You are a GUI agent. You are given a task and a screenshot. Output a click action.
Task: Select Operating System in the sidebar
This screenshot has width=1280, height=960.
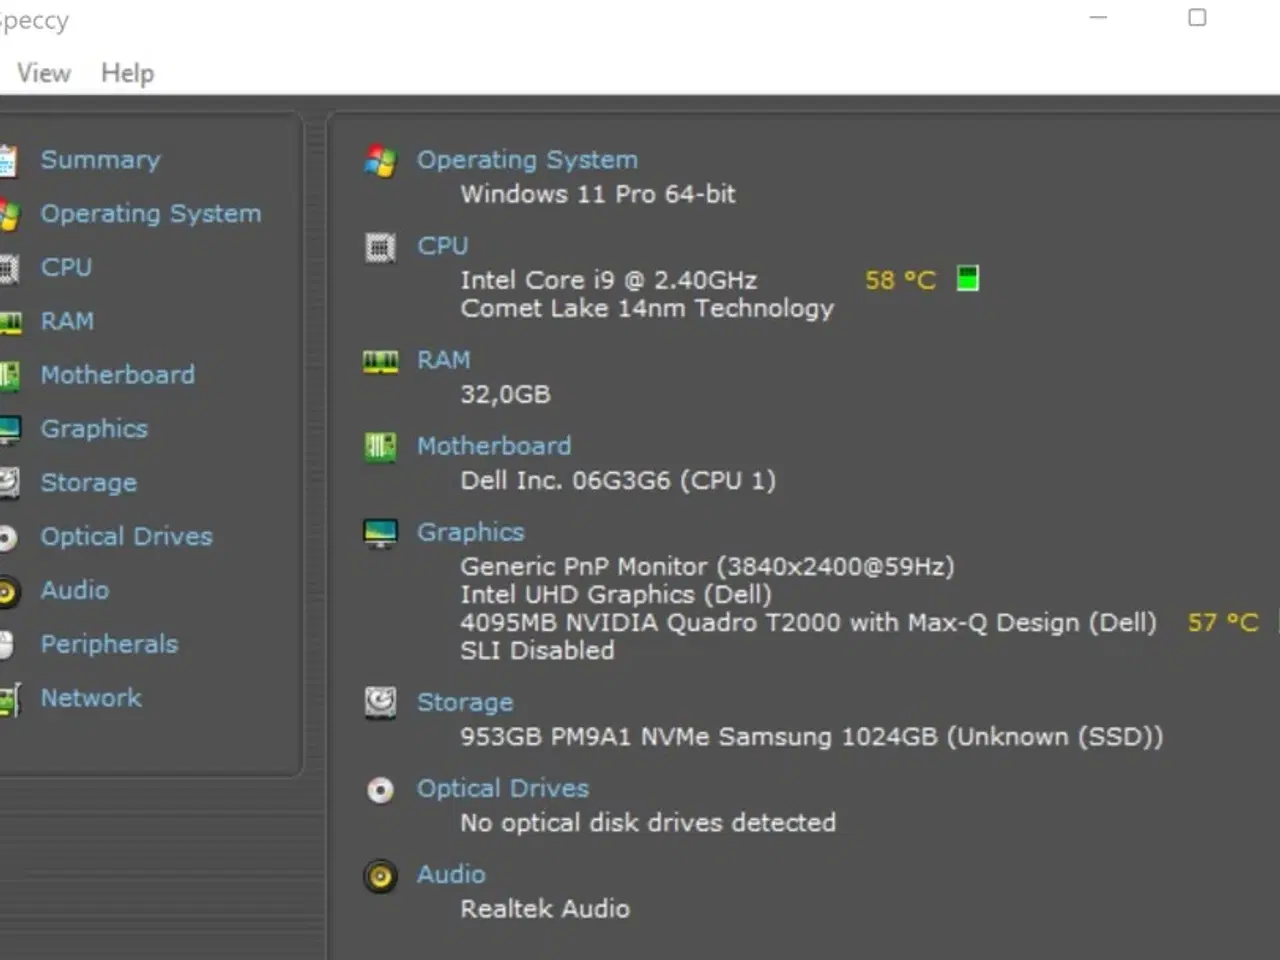[151, 214]
